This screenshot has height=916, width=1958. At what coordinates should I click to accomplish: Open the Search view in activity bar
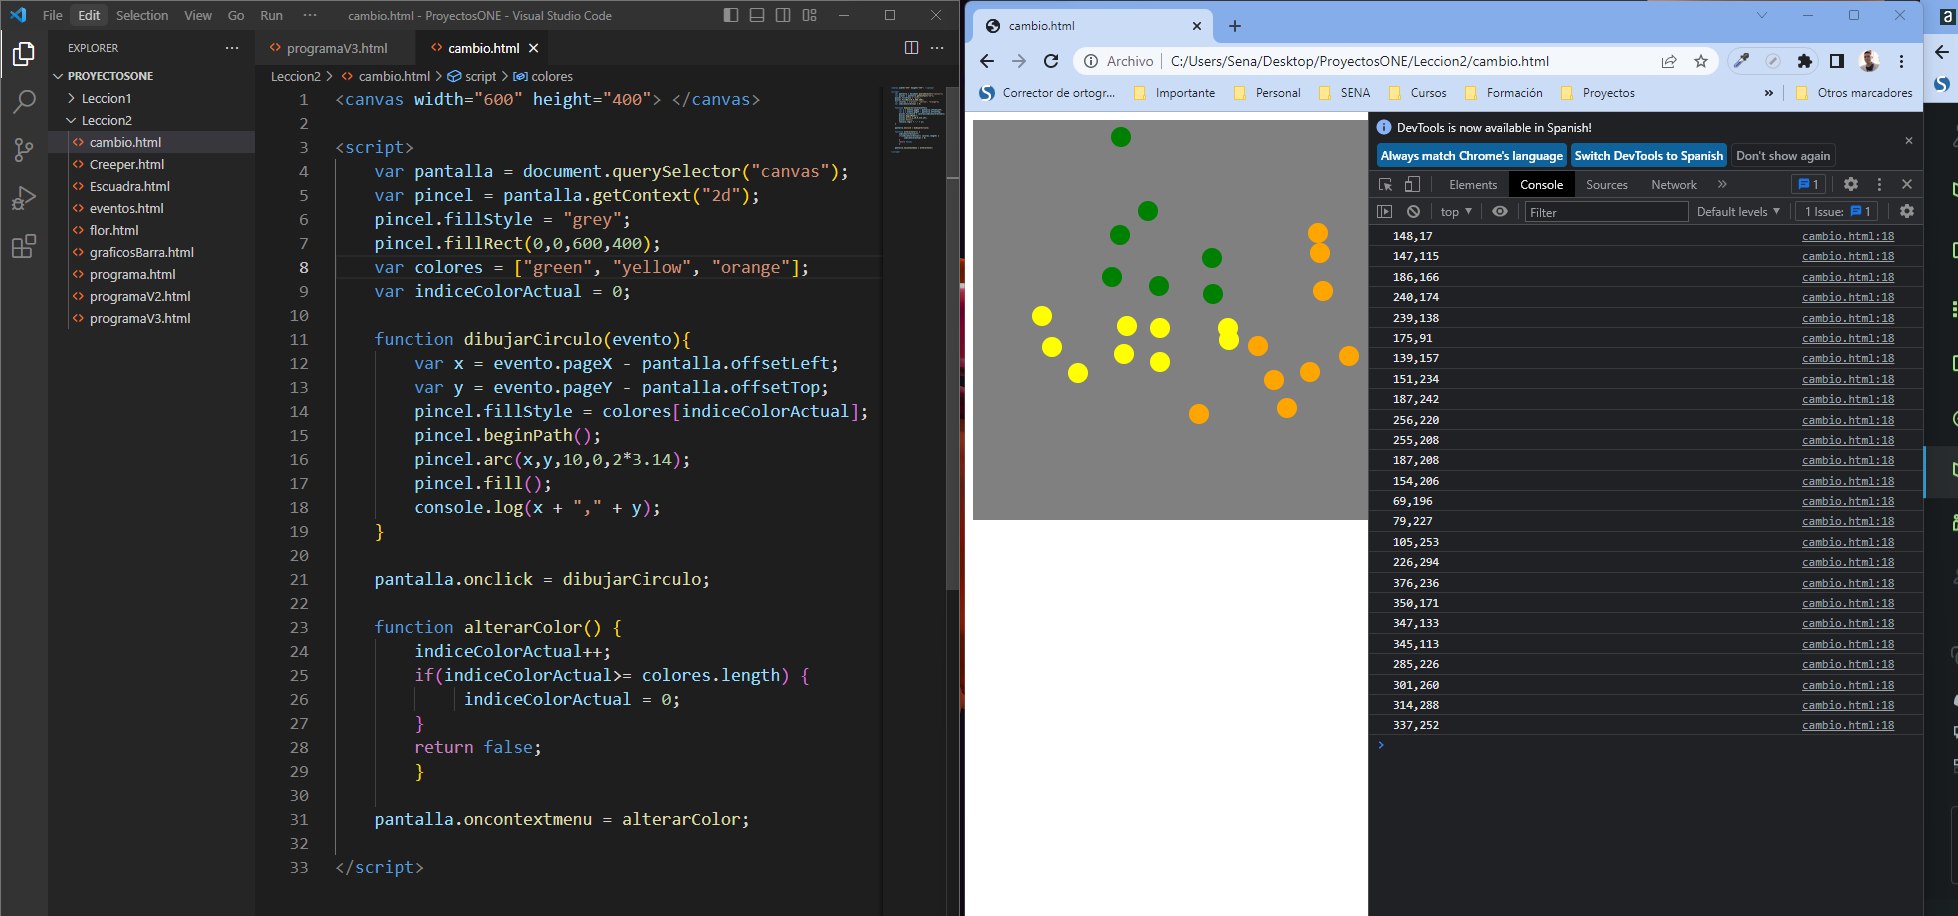(x=24, y=102)
